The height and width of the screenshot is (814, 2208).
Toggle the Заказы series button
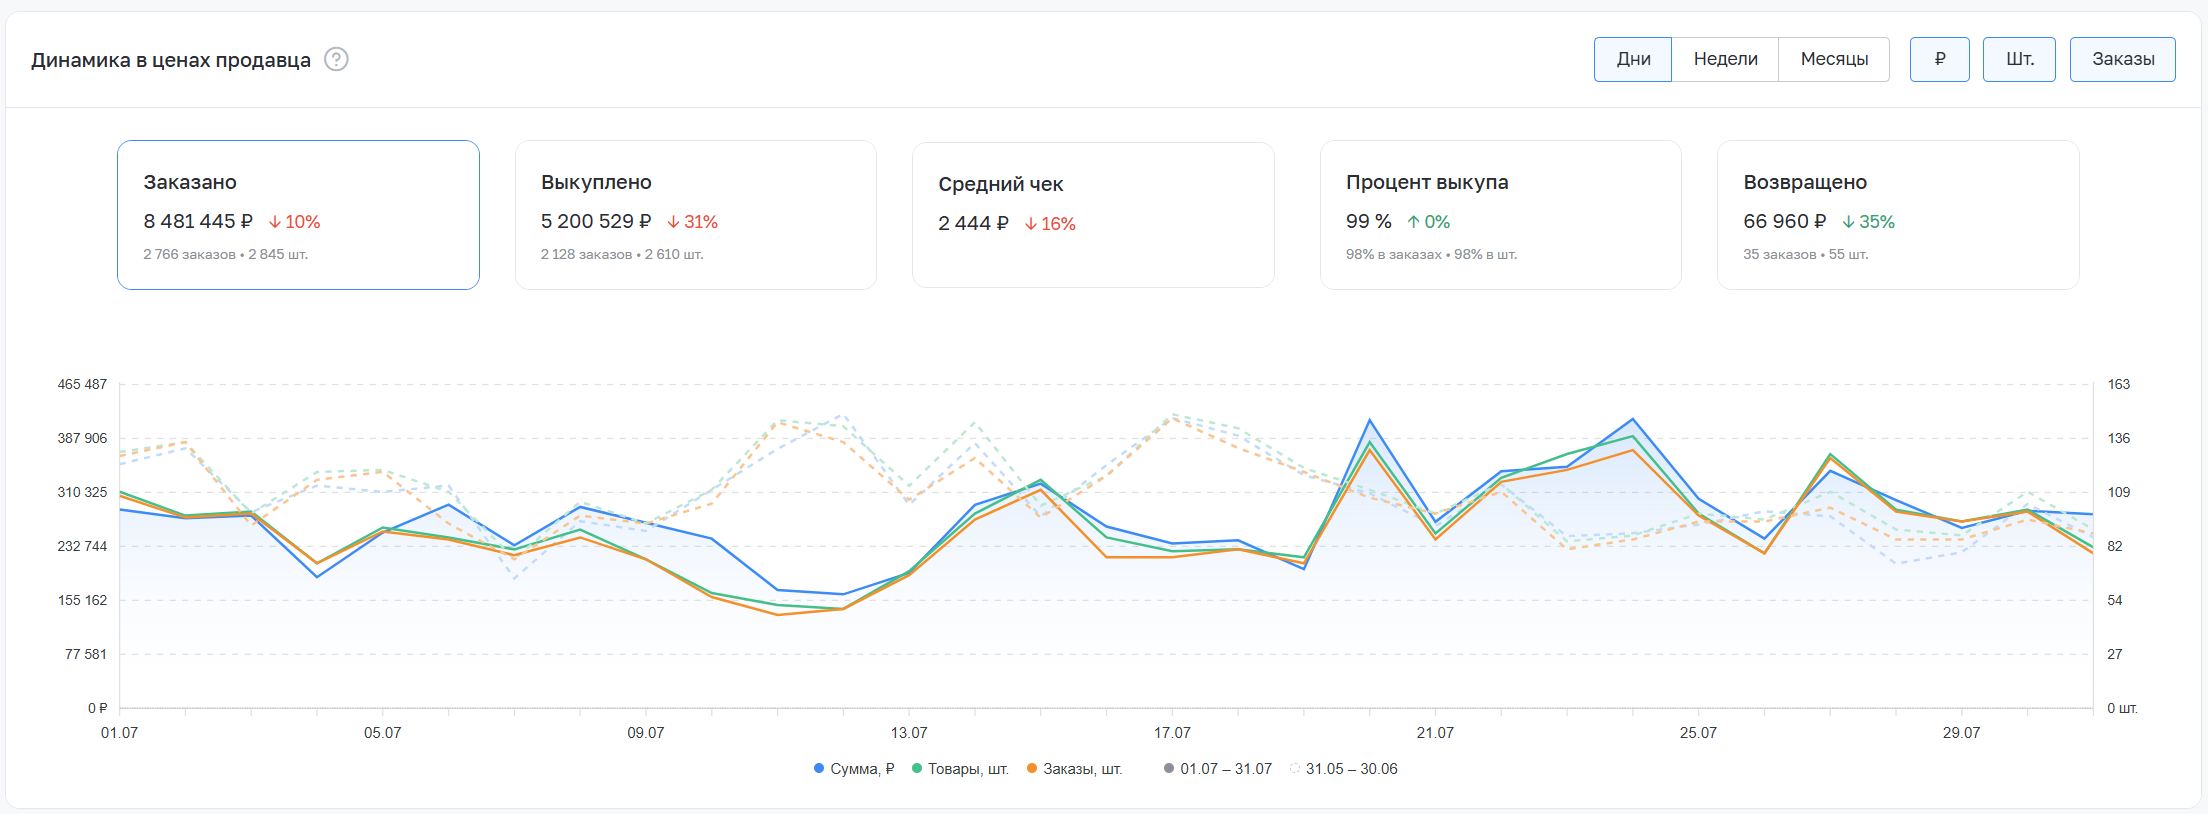tap(2123, 59)
